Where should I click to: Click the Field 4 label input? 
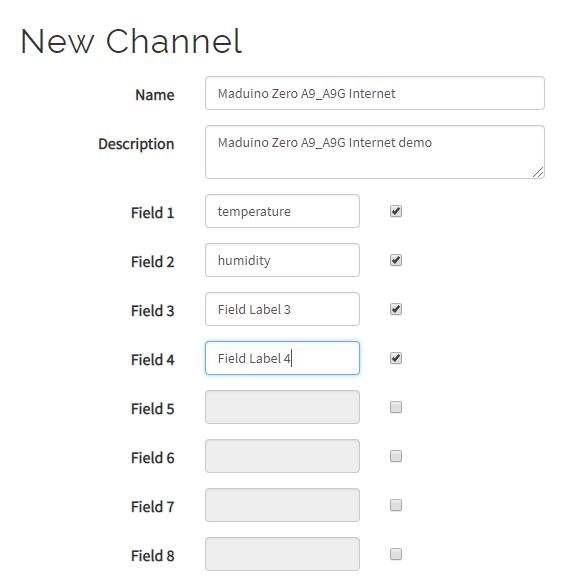click(282, 358)
